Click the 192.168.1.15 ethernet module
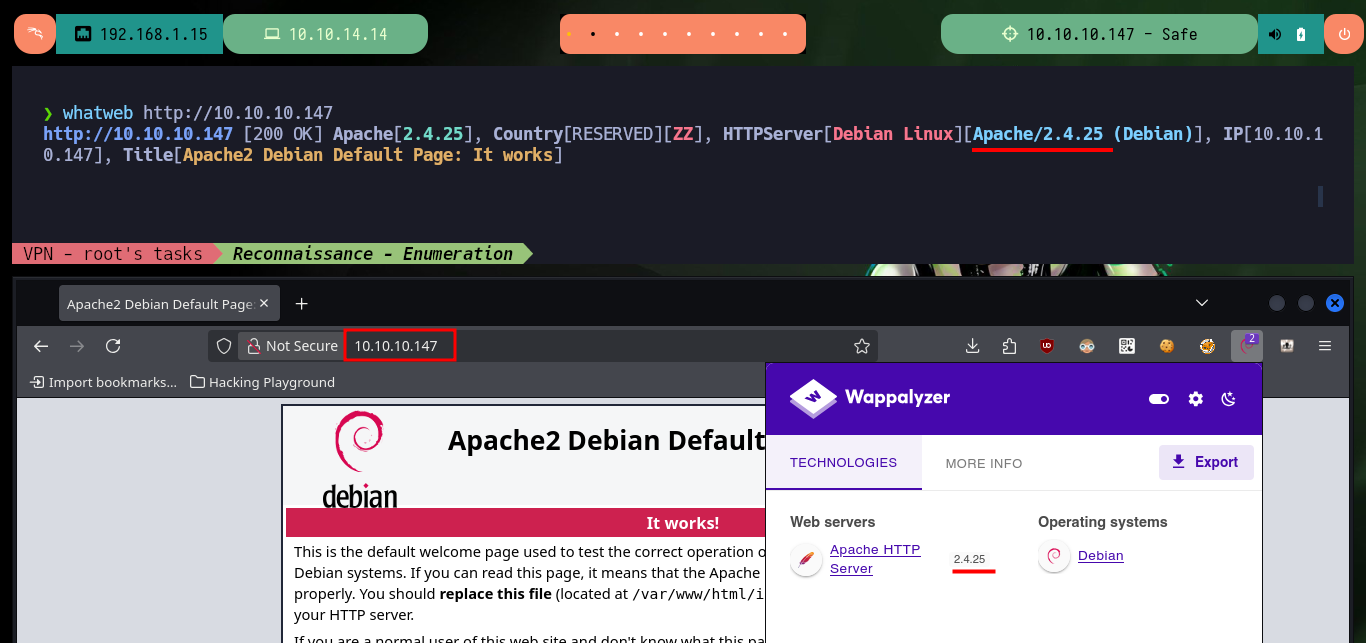Screen dimensions: 1366x643 tap(140, 34)
